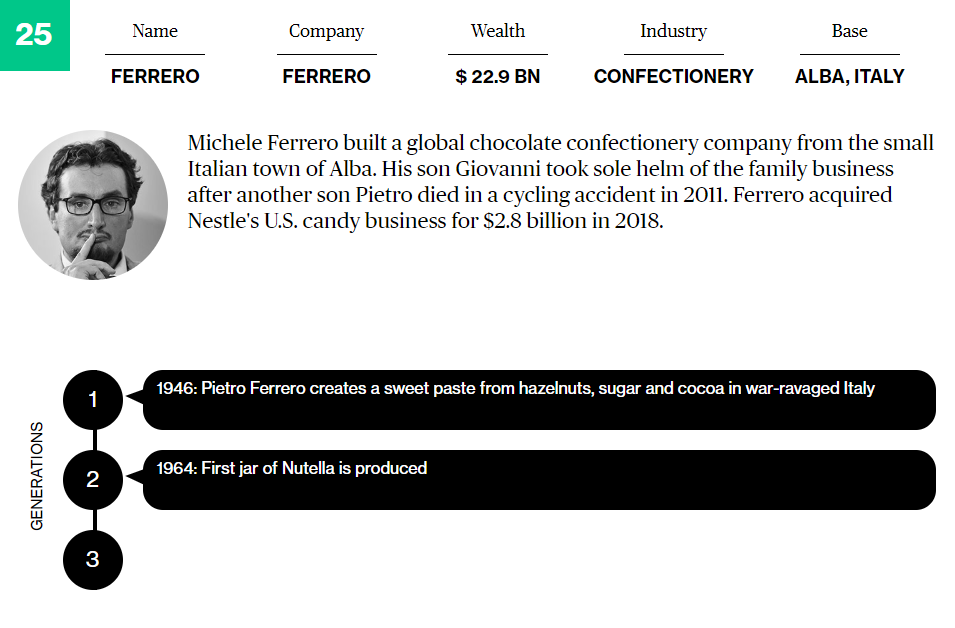This screenshot has width=955, height=628.
Task: Click the FERRERO name value
Action: point(155,76)
